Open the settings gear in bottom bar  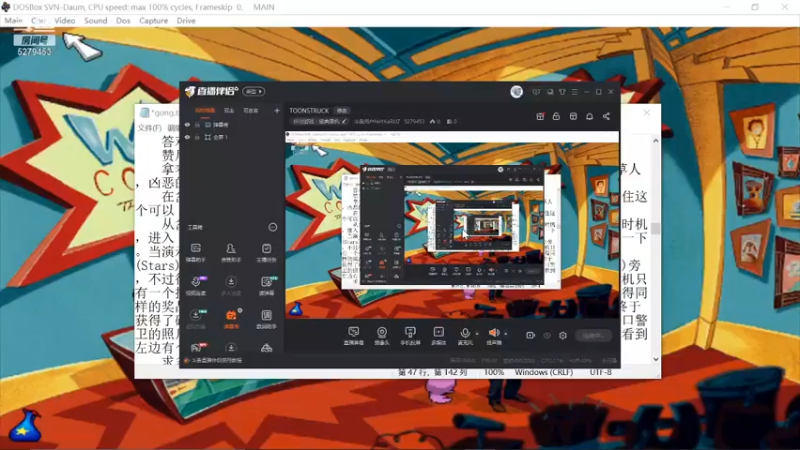[563, 335]
